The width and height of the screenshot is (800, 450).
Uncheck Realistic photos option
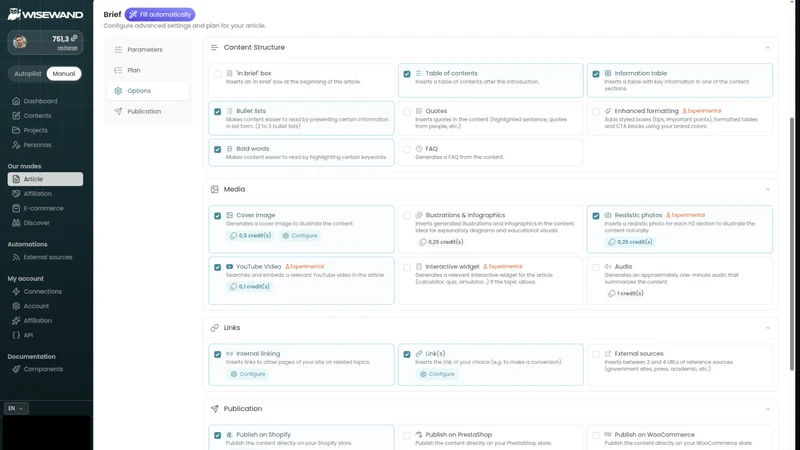pos(596,216)
